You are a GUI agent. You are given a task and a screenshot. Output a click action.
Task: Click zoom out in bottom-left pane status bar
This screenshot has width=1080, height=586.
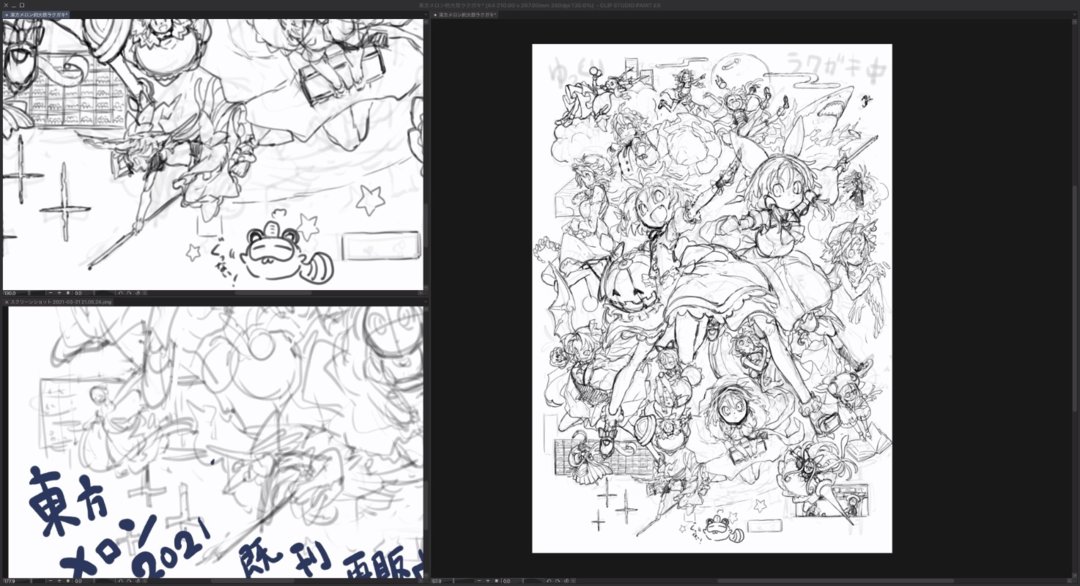pyautogui.click(x=51, y=580)
